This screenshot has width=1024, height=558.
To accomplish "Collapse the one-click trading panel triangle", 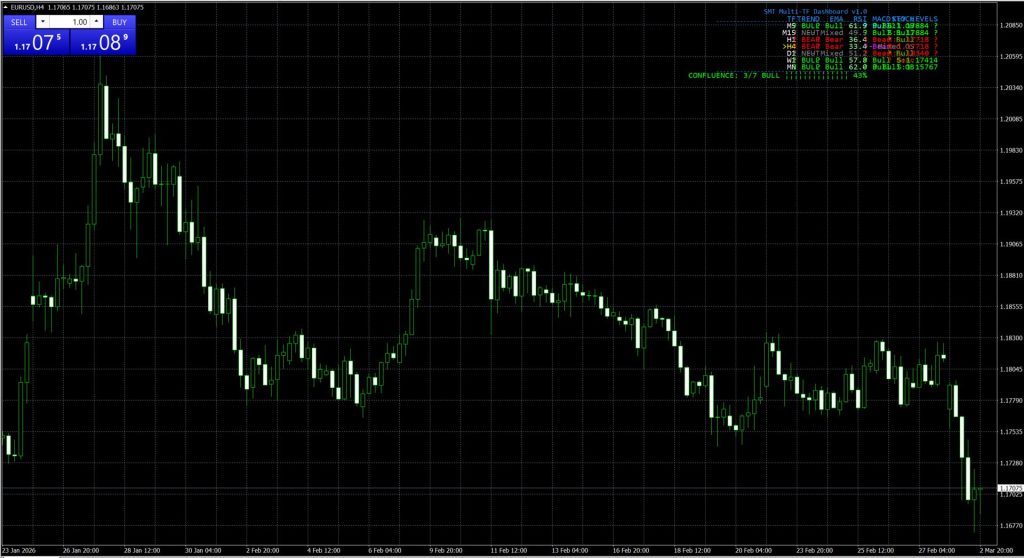I will tap(6, 7).
